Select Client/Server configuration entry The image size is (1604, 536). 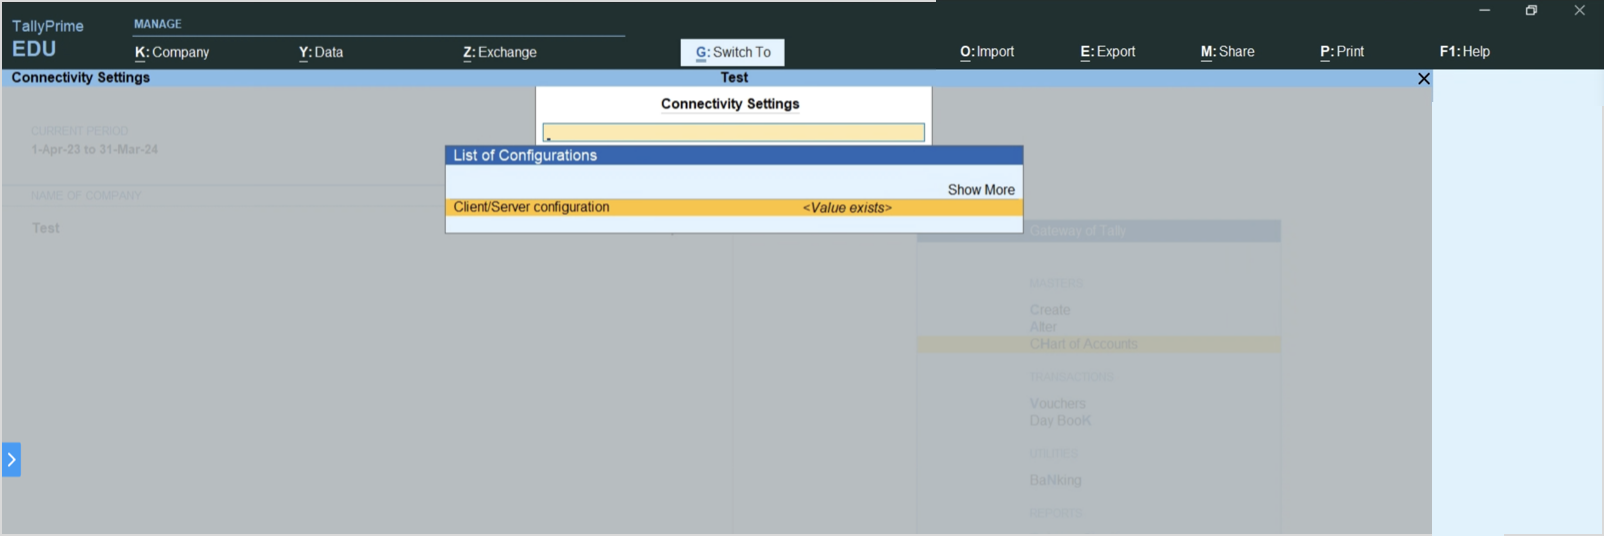click(733, 207)
